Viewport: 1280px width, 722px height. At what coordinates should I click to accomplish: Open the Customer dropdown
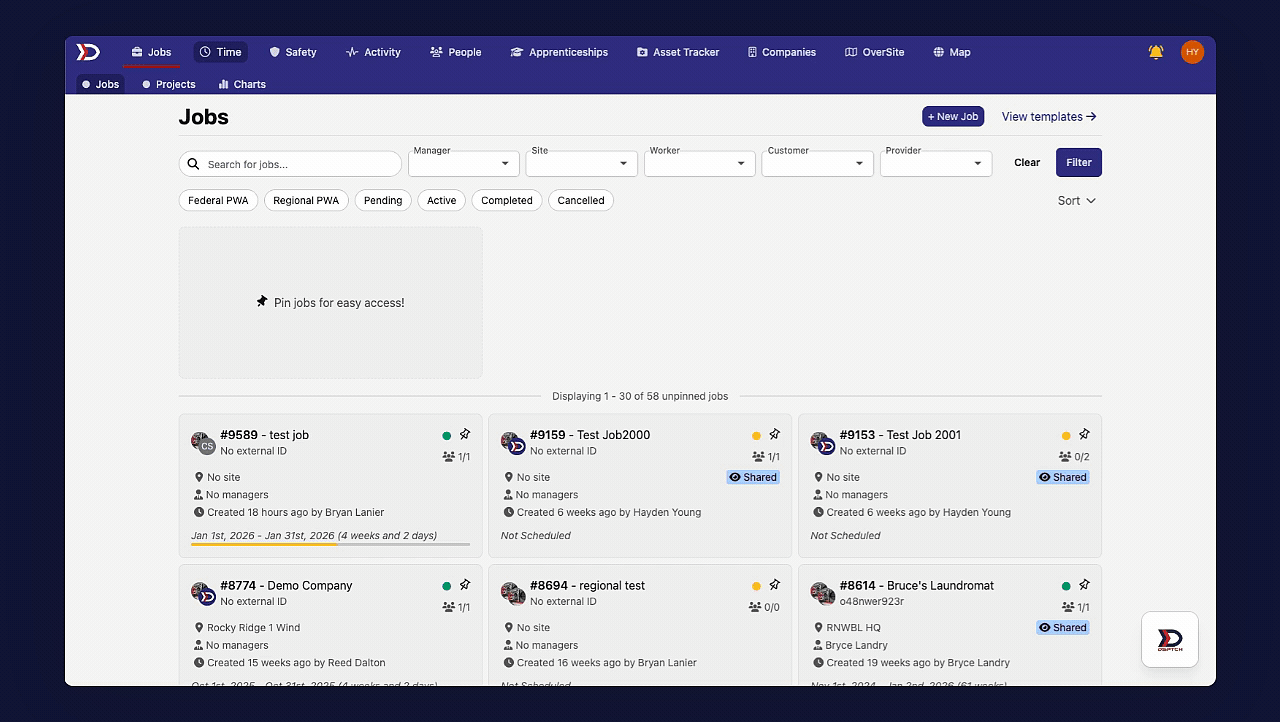(x=818, y=163)
